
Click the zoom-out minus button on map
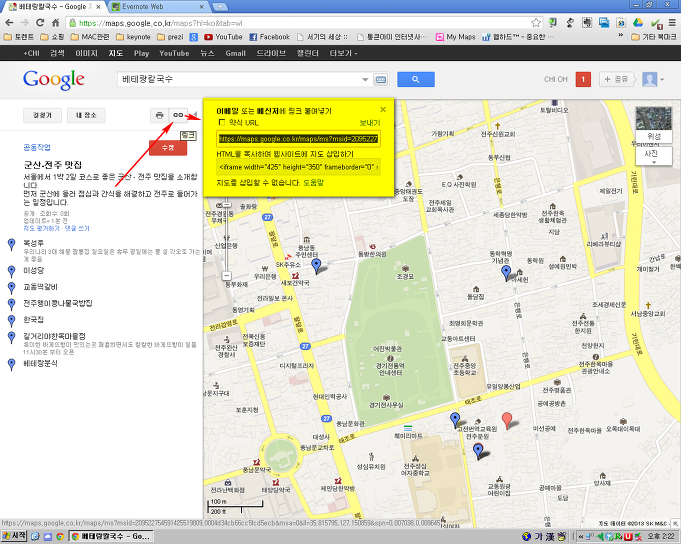click(x=226, y=276)
